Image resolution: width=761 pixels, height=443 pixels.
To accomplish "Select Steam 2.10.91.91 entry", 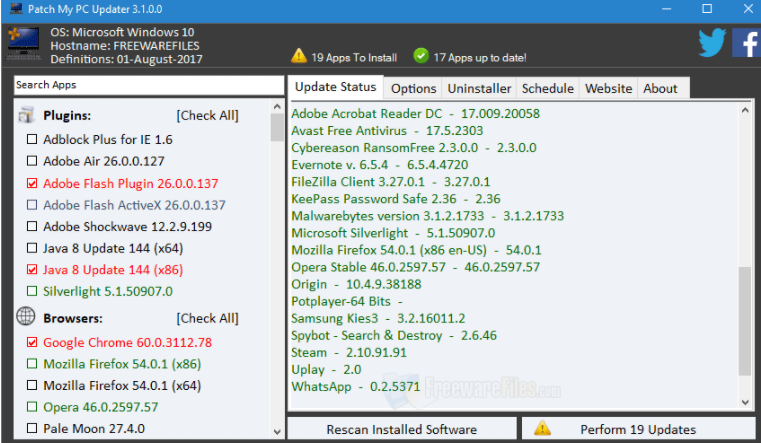I will click(x=349, y=352).
